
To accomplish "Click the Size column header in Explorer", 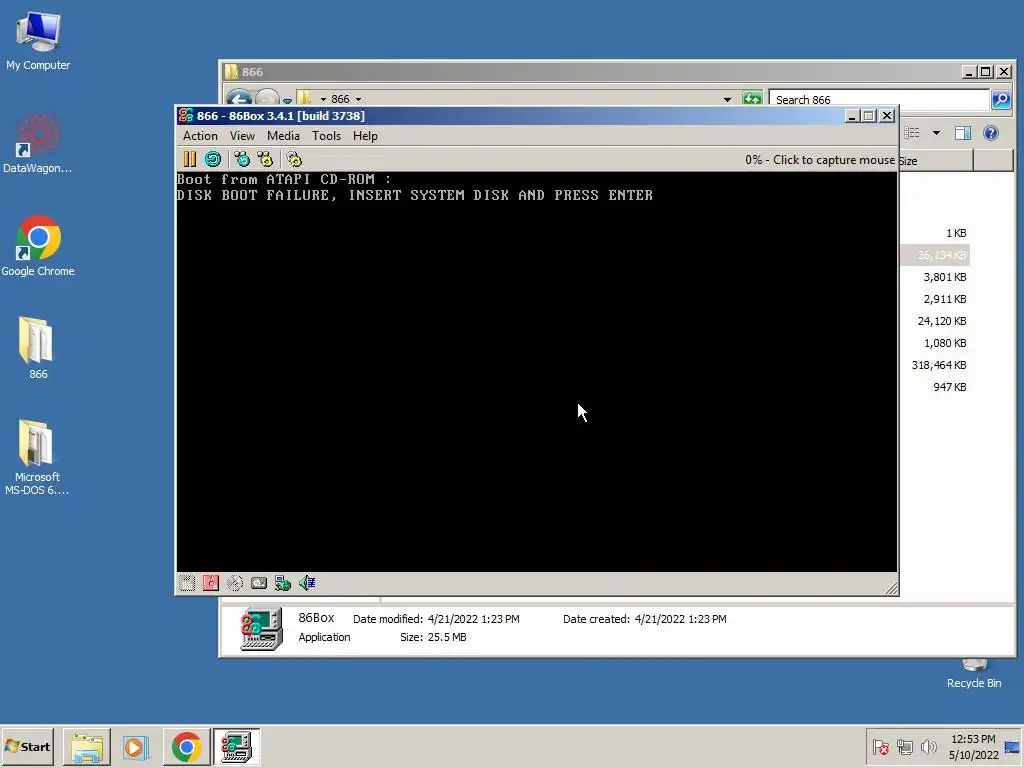I will tap(936, 161).
